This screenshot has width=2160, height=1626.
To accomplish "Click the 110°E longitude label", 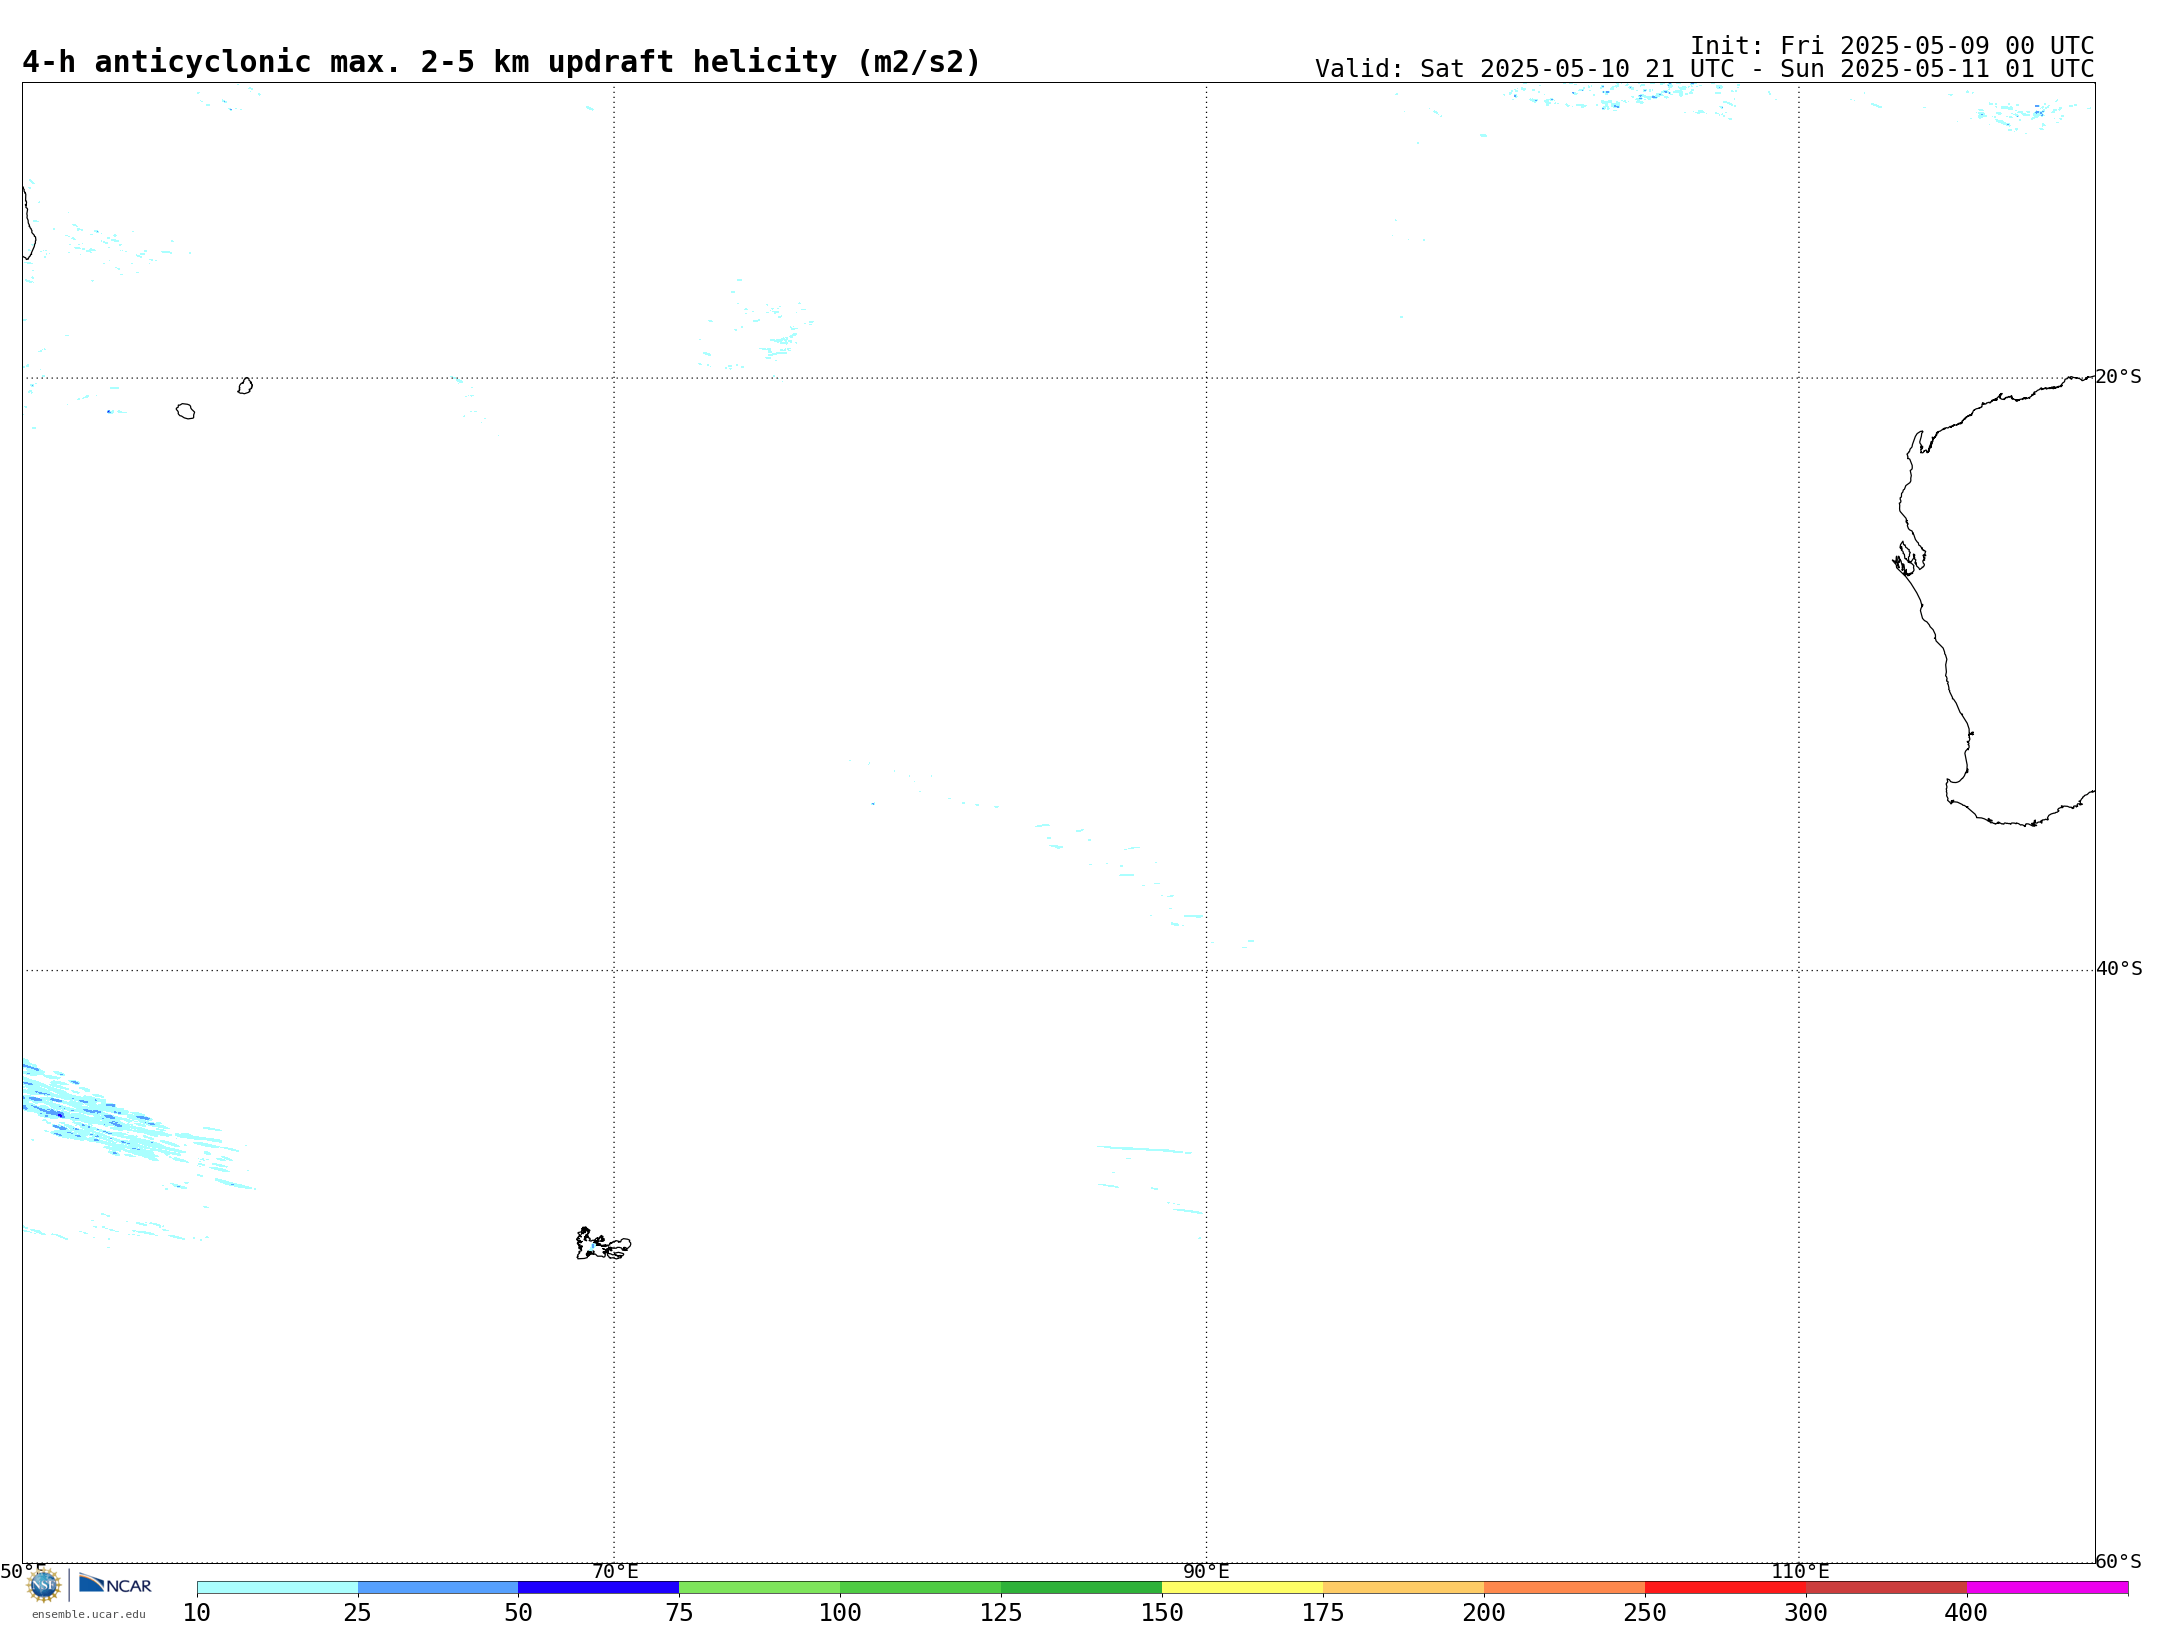I will [x=1800, y=1572].
